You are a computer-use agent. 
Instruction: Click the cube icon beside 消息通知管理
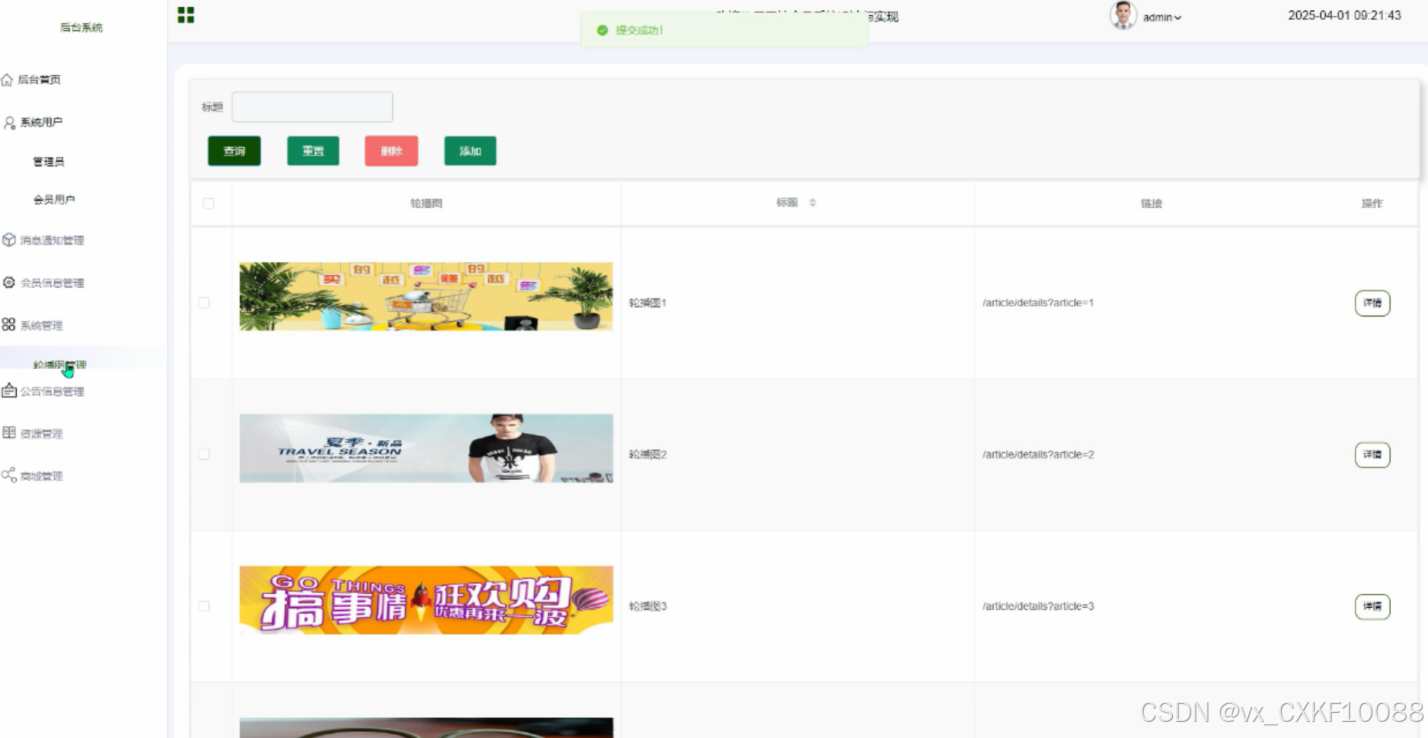tap(9, 240)
